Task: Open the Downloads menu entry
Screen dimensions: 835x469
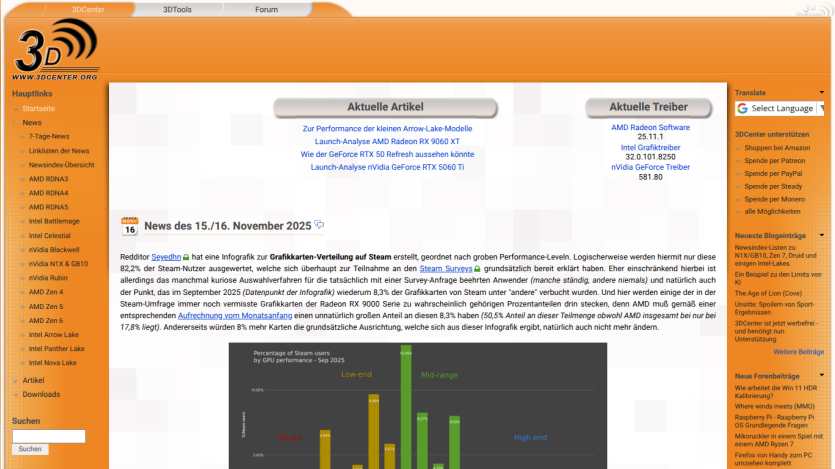Action: click(41, 394)
